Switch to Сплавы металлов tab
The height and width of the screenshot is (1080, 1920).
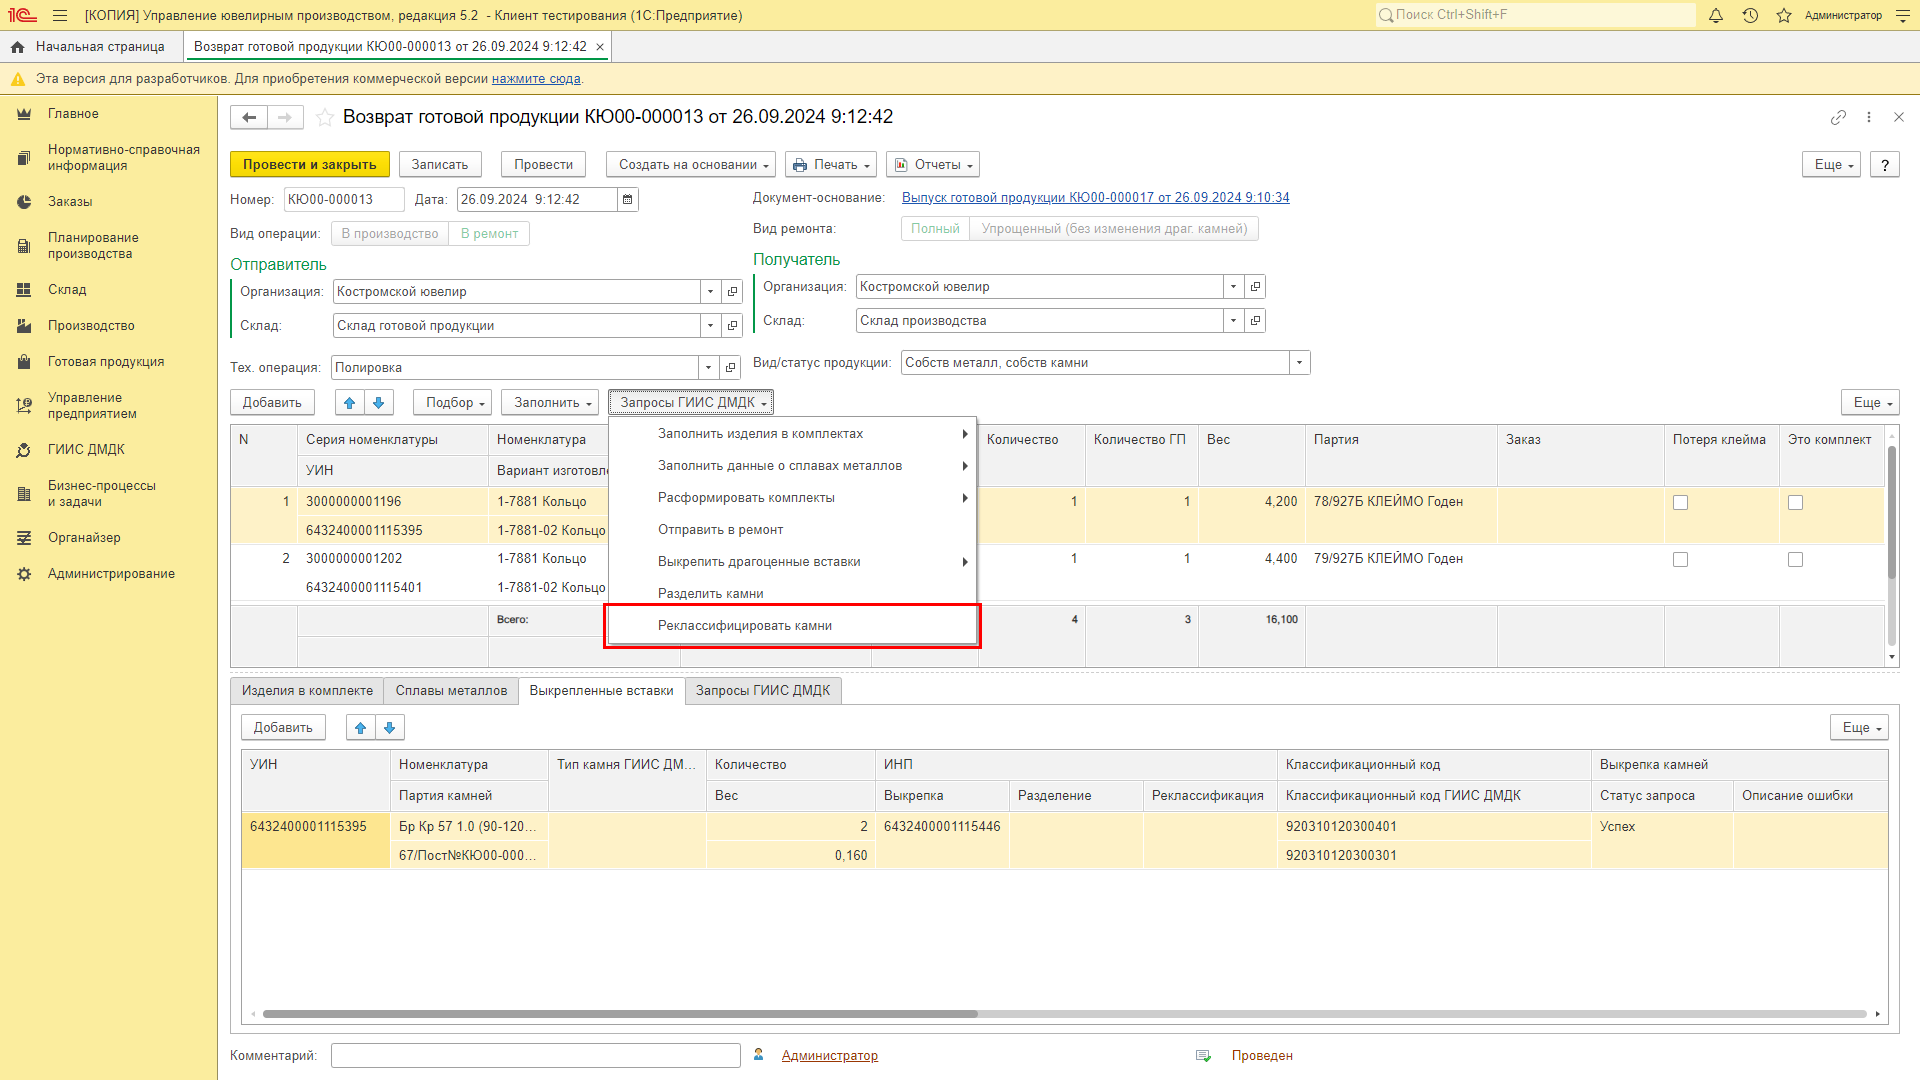451,691
